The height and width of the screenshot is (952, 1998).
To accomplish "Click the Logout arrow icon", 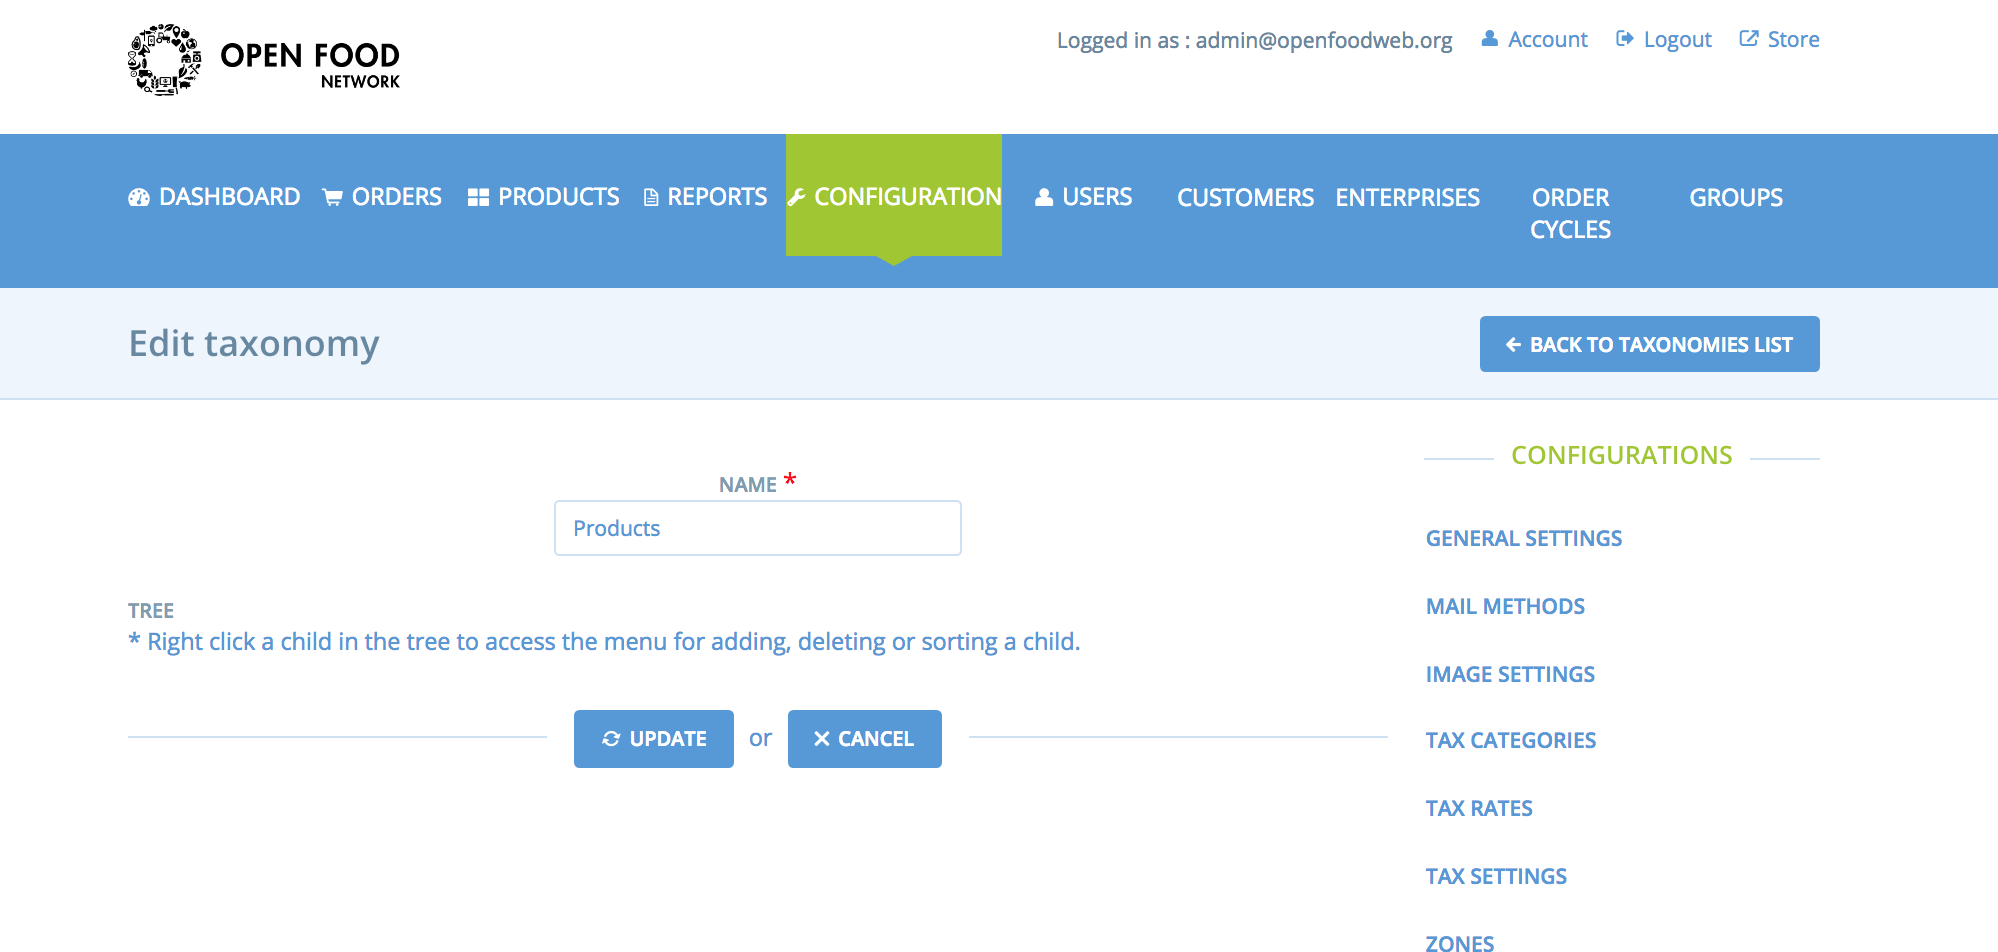I will pos(1625,38).
